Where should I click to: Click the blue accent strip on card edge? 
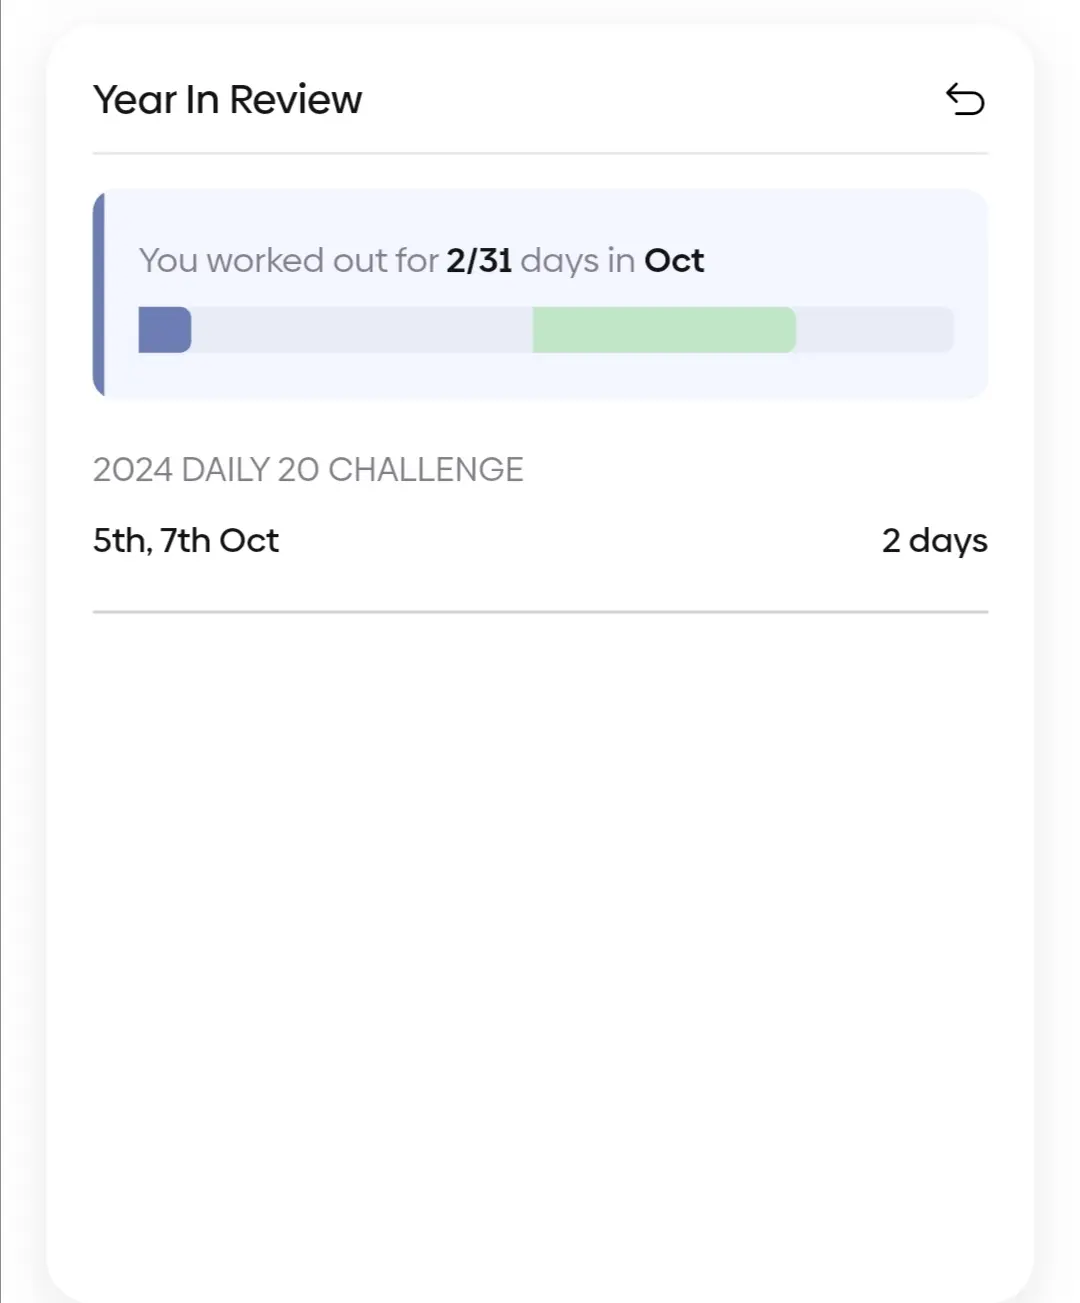(x=98, y=294)
